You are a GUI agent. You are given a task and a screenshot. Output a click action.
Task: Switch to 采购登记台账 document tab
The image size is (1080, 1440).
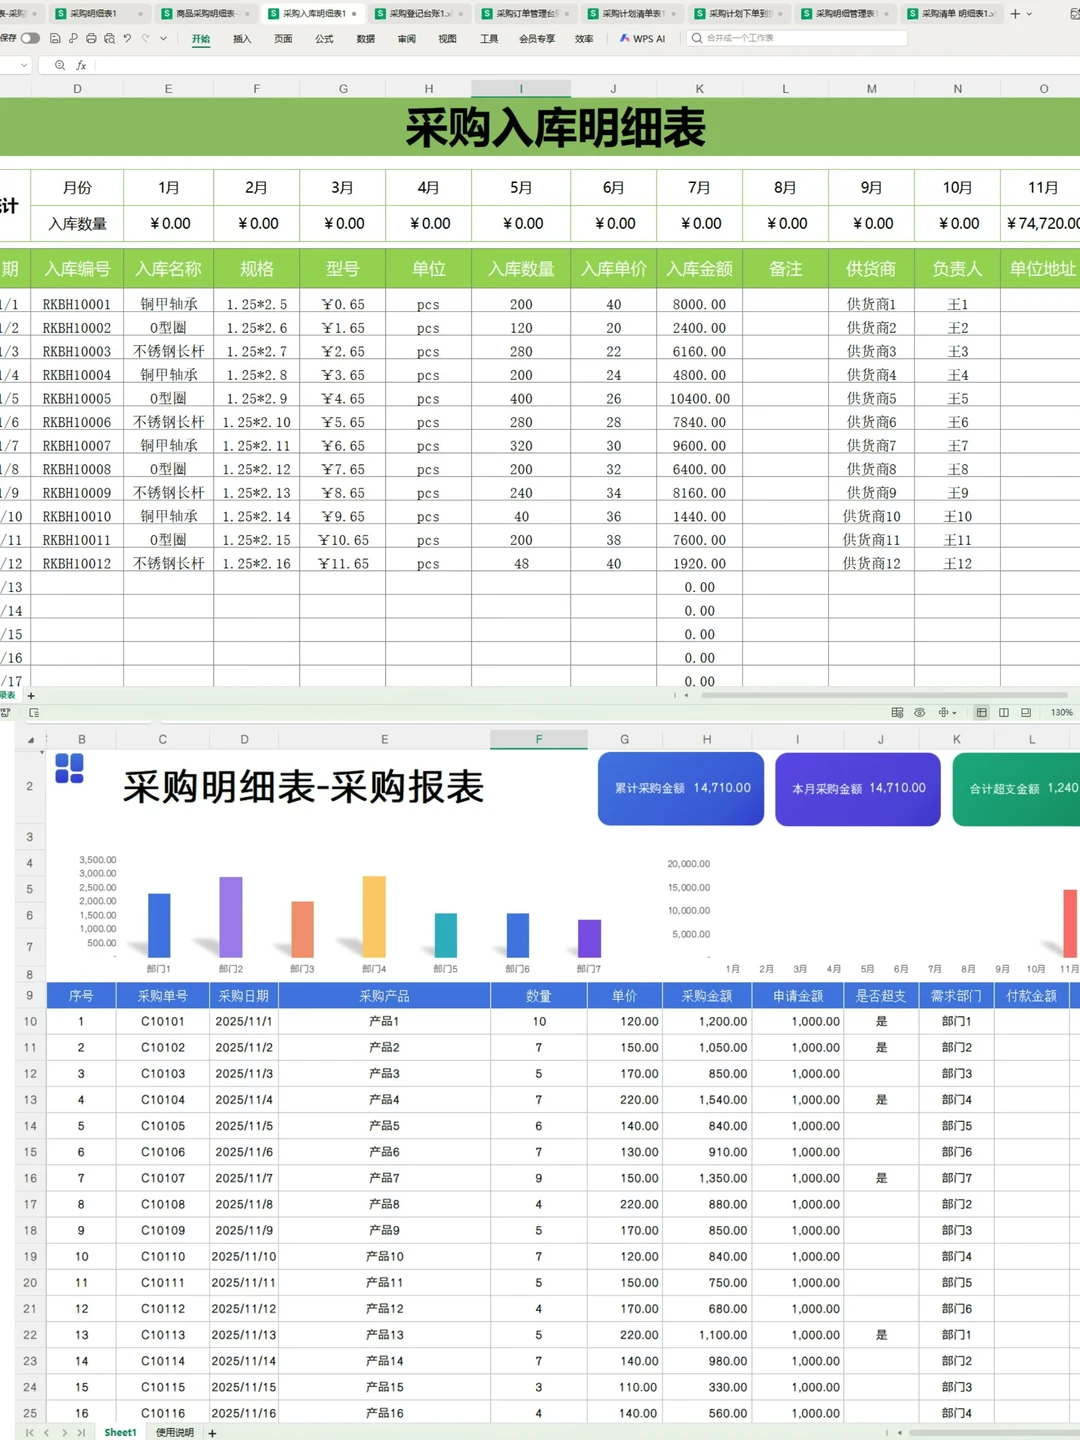pyautogui.click(x=420, y=13)
